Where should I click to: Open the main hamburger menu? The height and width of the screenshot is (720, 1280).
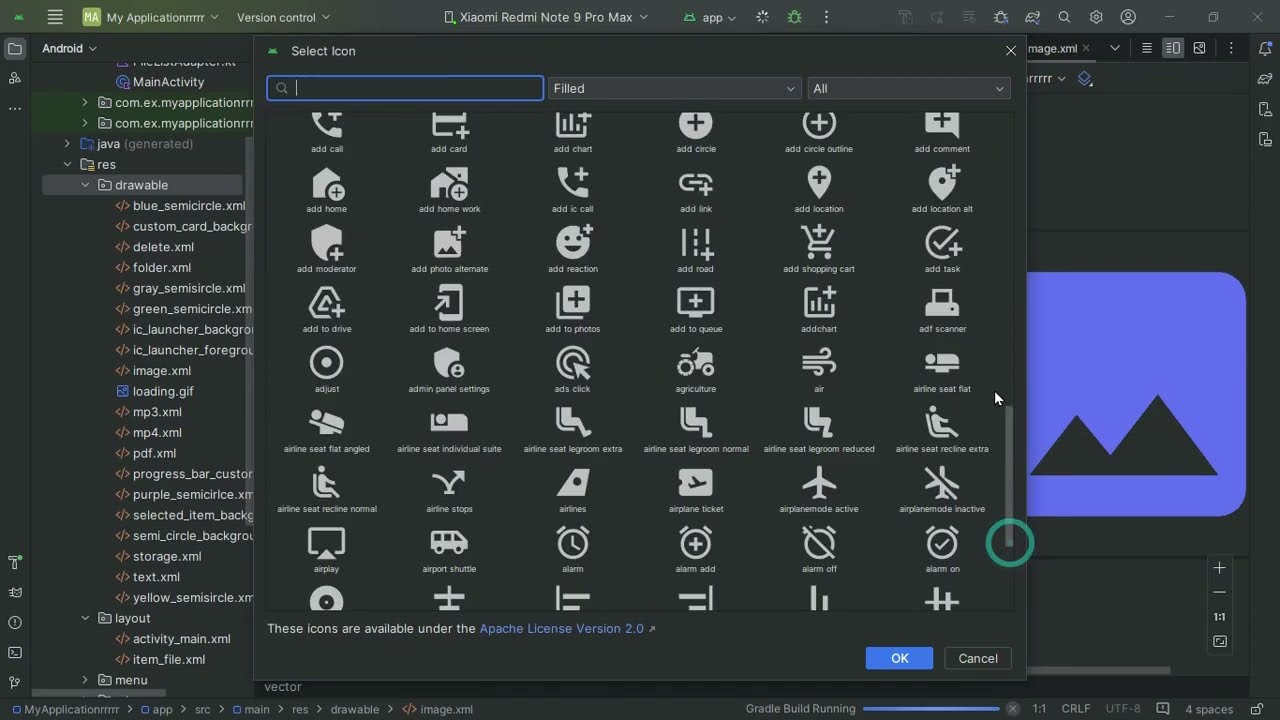pyautogui.click(x=55, y=17)
